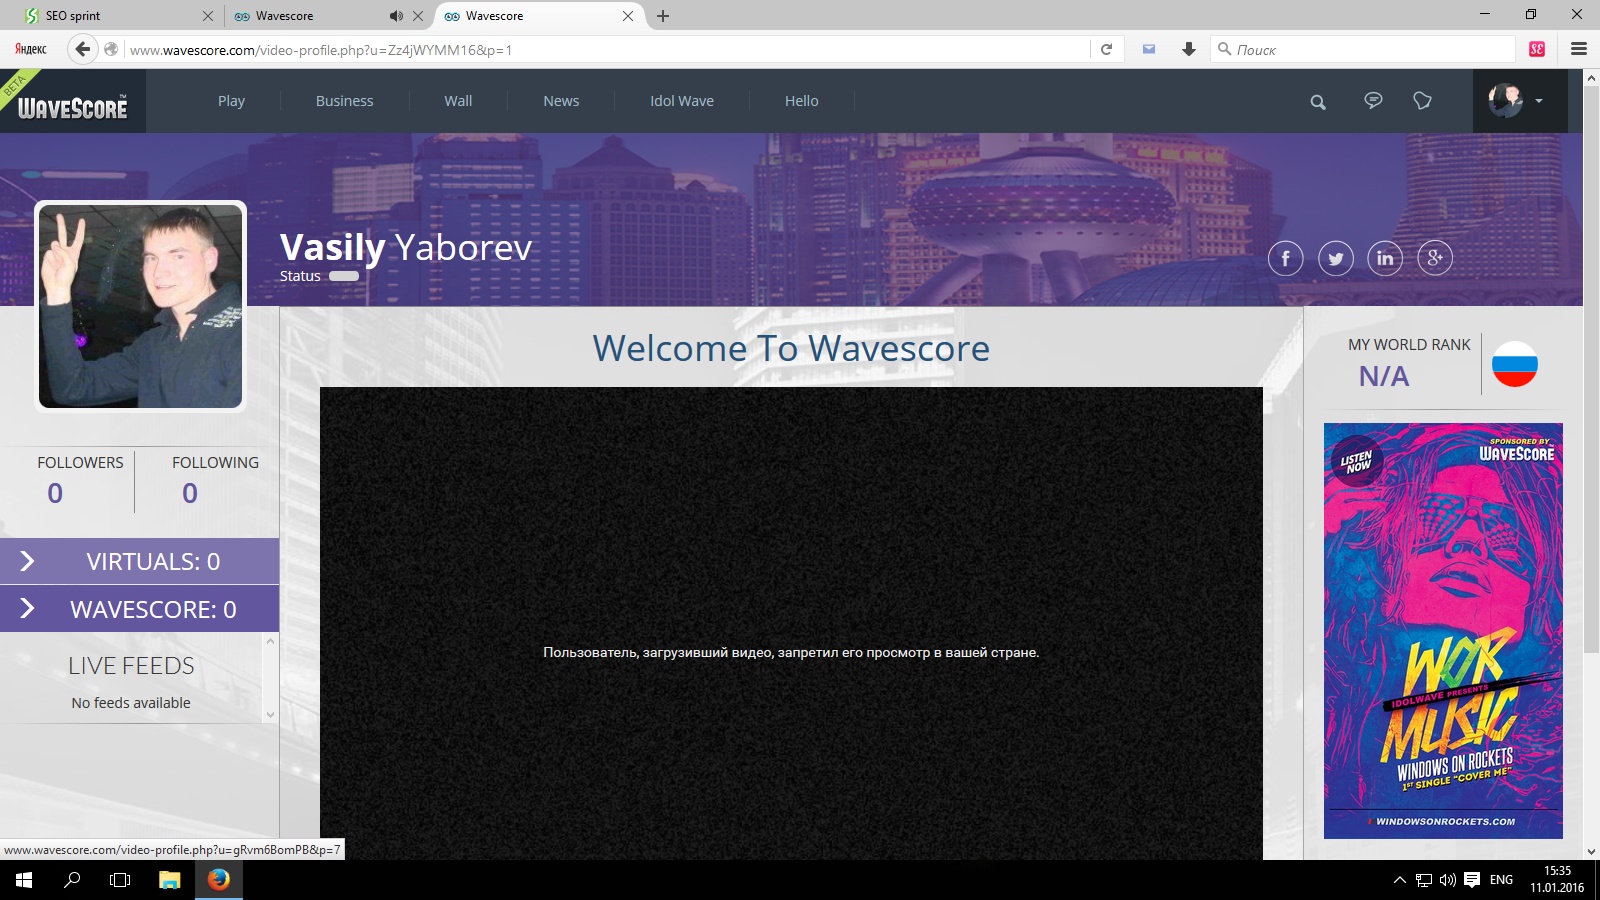The image size is (1600, 900).
Task: Click the page vertical scrollbar thumb
Action: (1591, 370)
